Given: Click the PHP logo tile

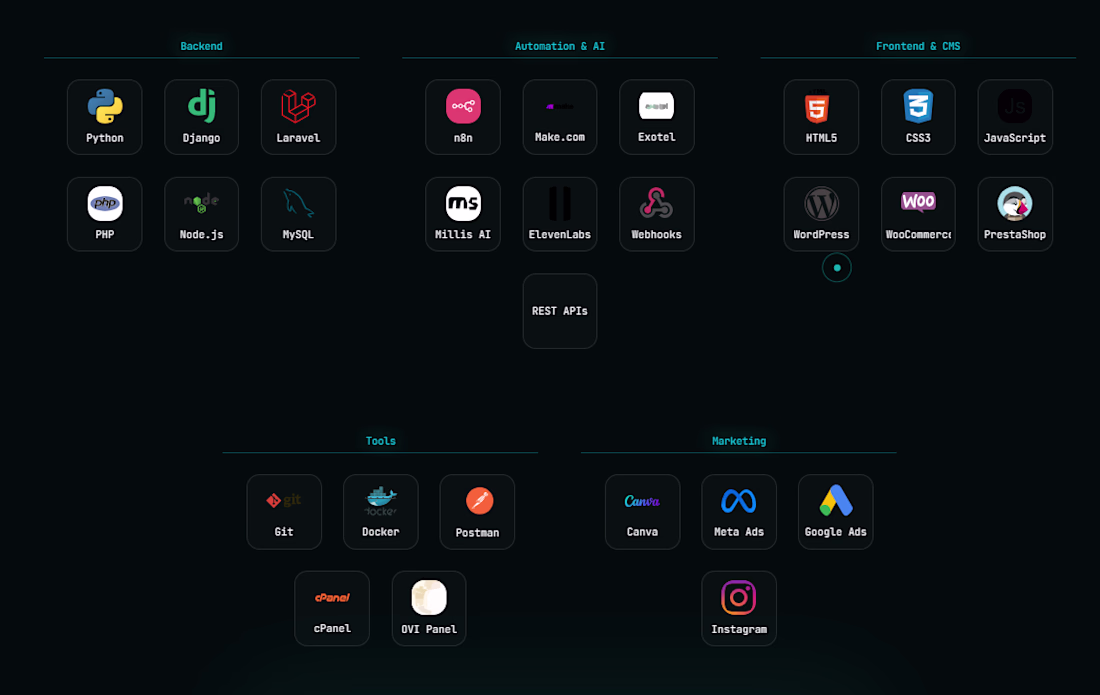Looking at the screenshot, I should pos(105,214).
